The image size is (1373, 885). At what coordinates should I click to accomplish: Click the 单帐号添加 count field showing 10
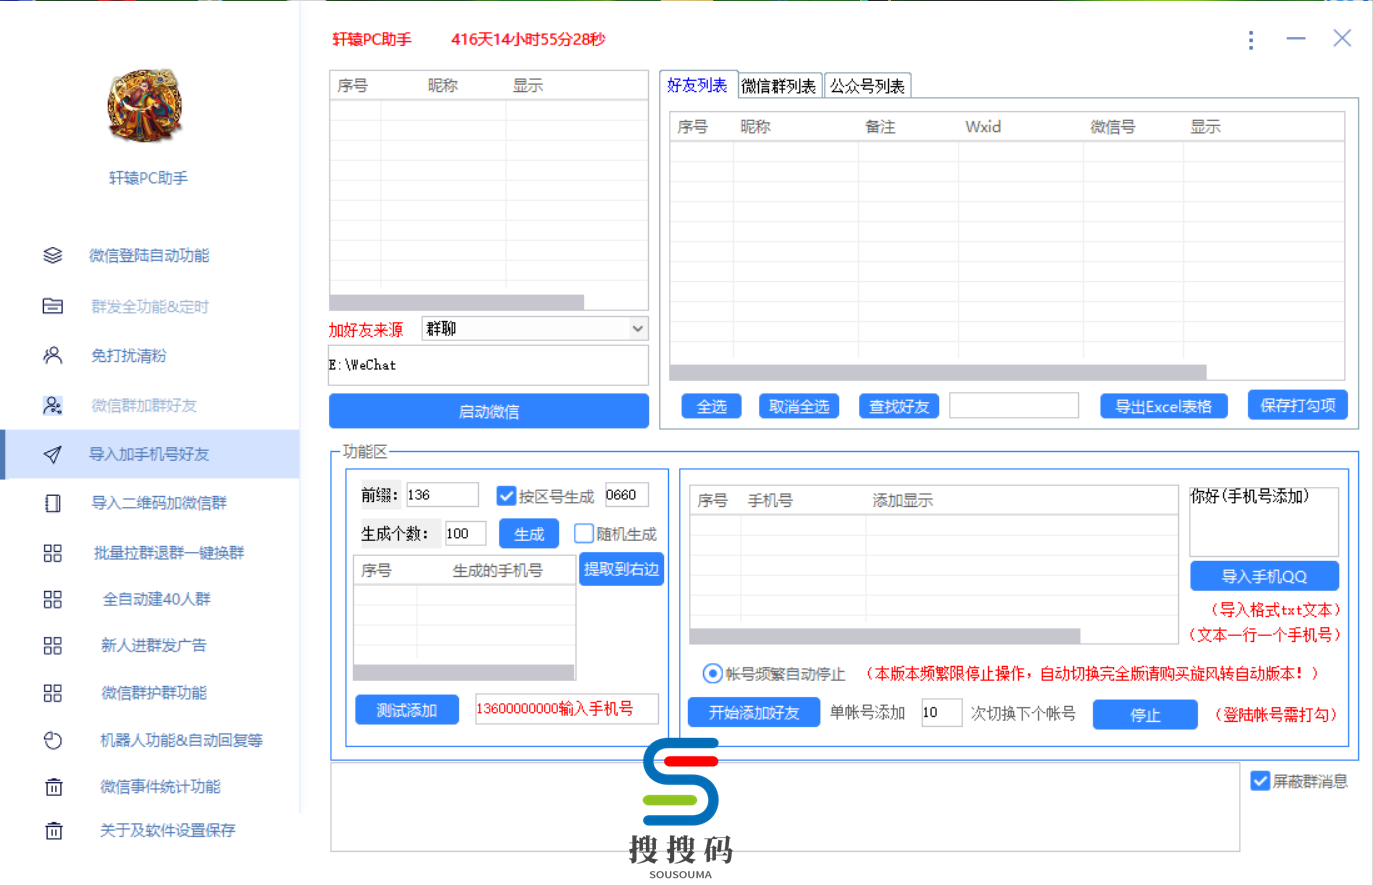941,712
